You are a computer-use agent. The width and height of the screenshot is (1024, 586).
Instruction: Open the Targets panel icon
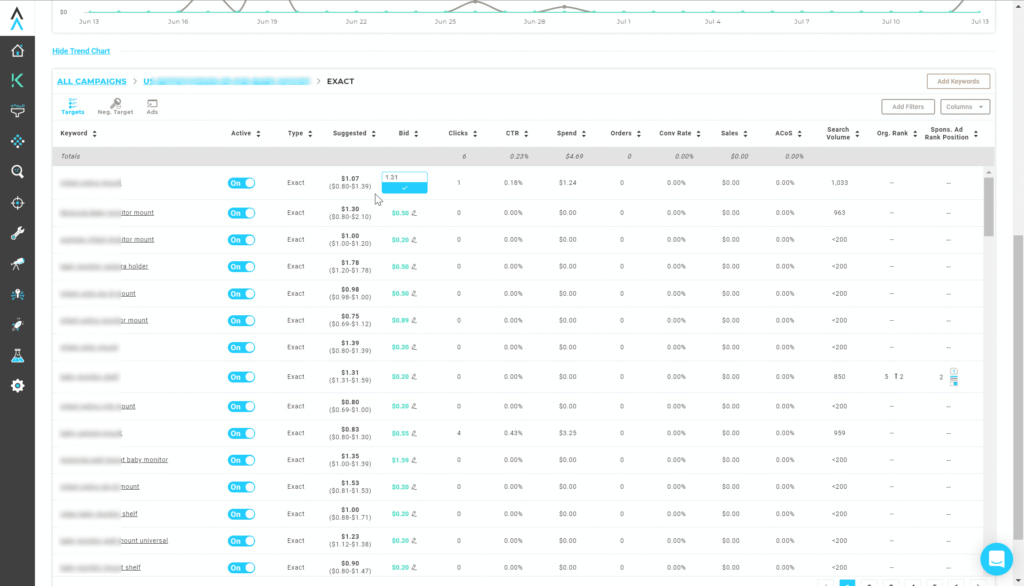click(72, 104)
